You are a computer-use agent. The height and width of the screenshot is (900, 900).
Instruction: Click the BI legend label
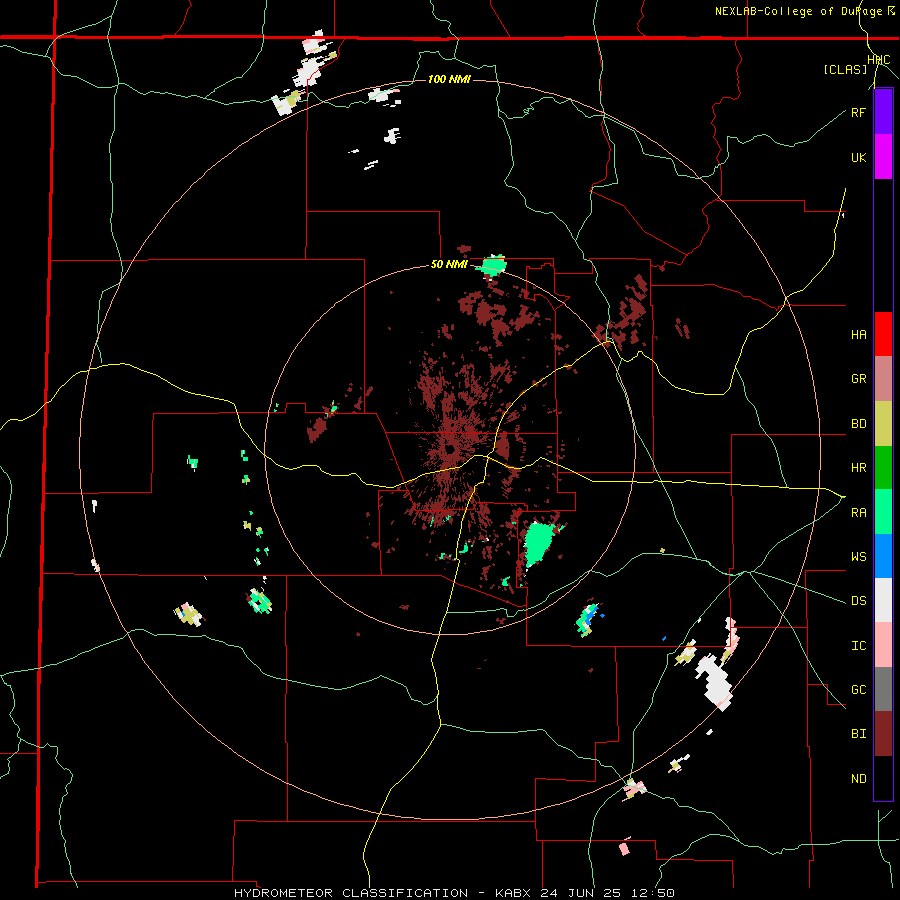pyautogui.click(x=858, y=734)
